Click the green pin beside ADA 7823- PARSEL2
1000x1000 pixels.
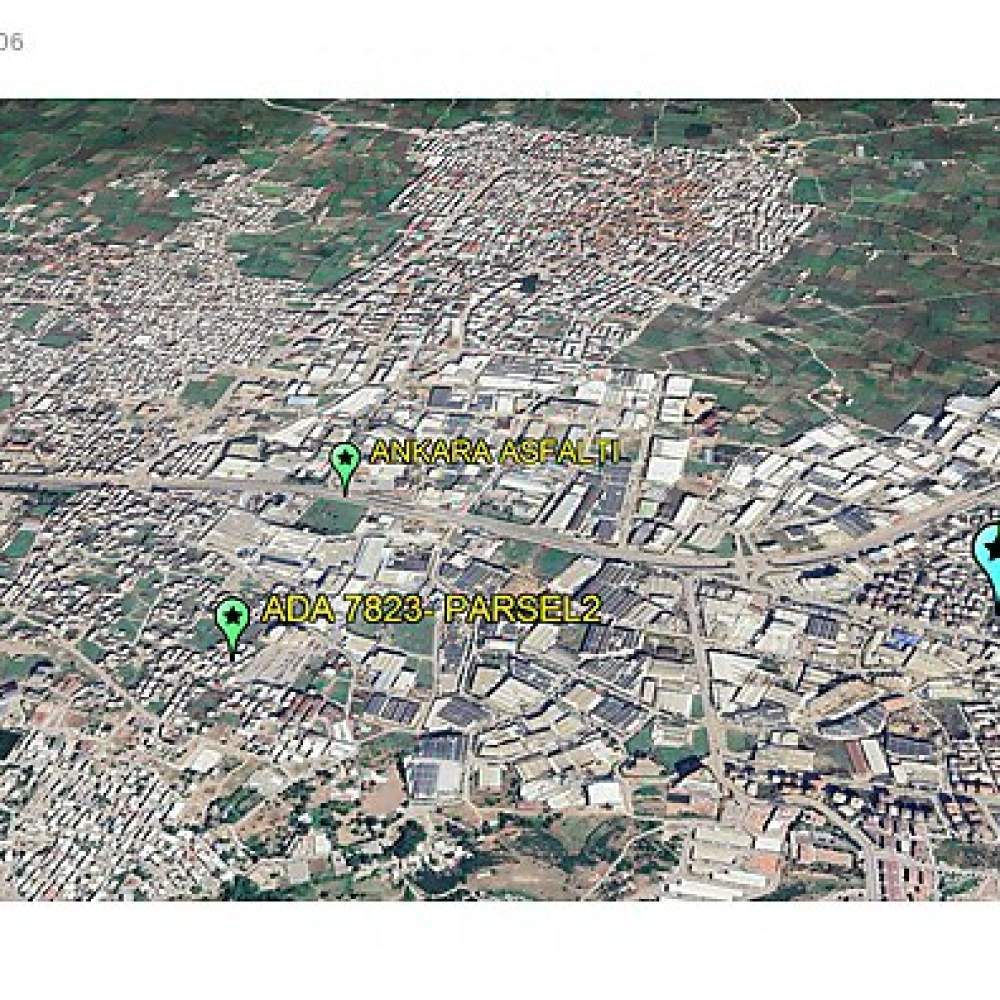coord(232,628)
